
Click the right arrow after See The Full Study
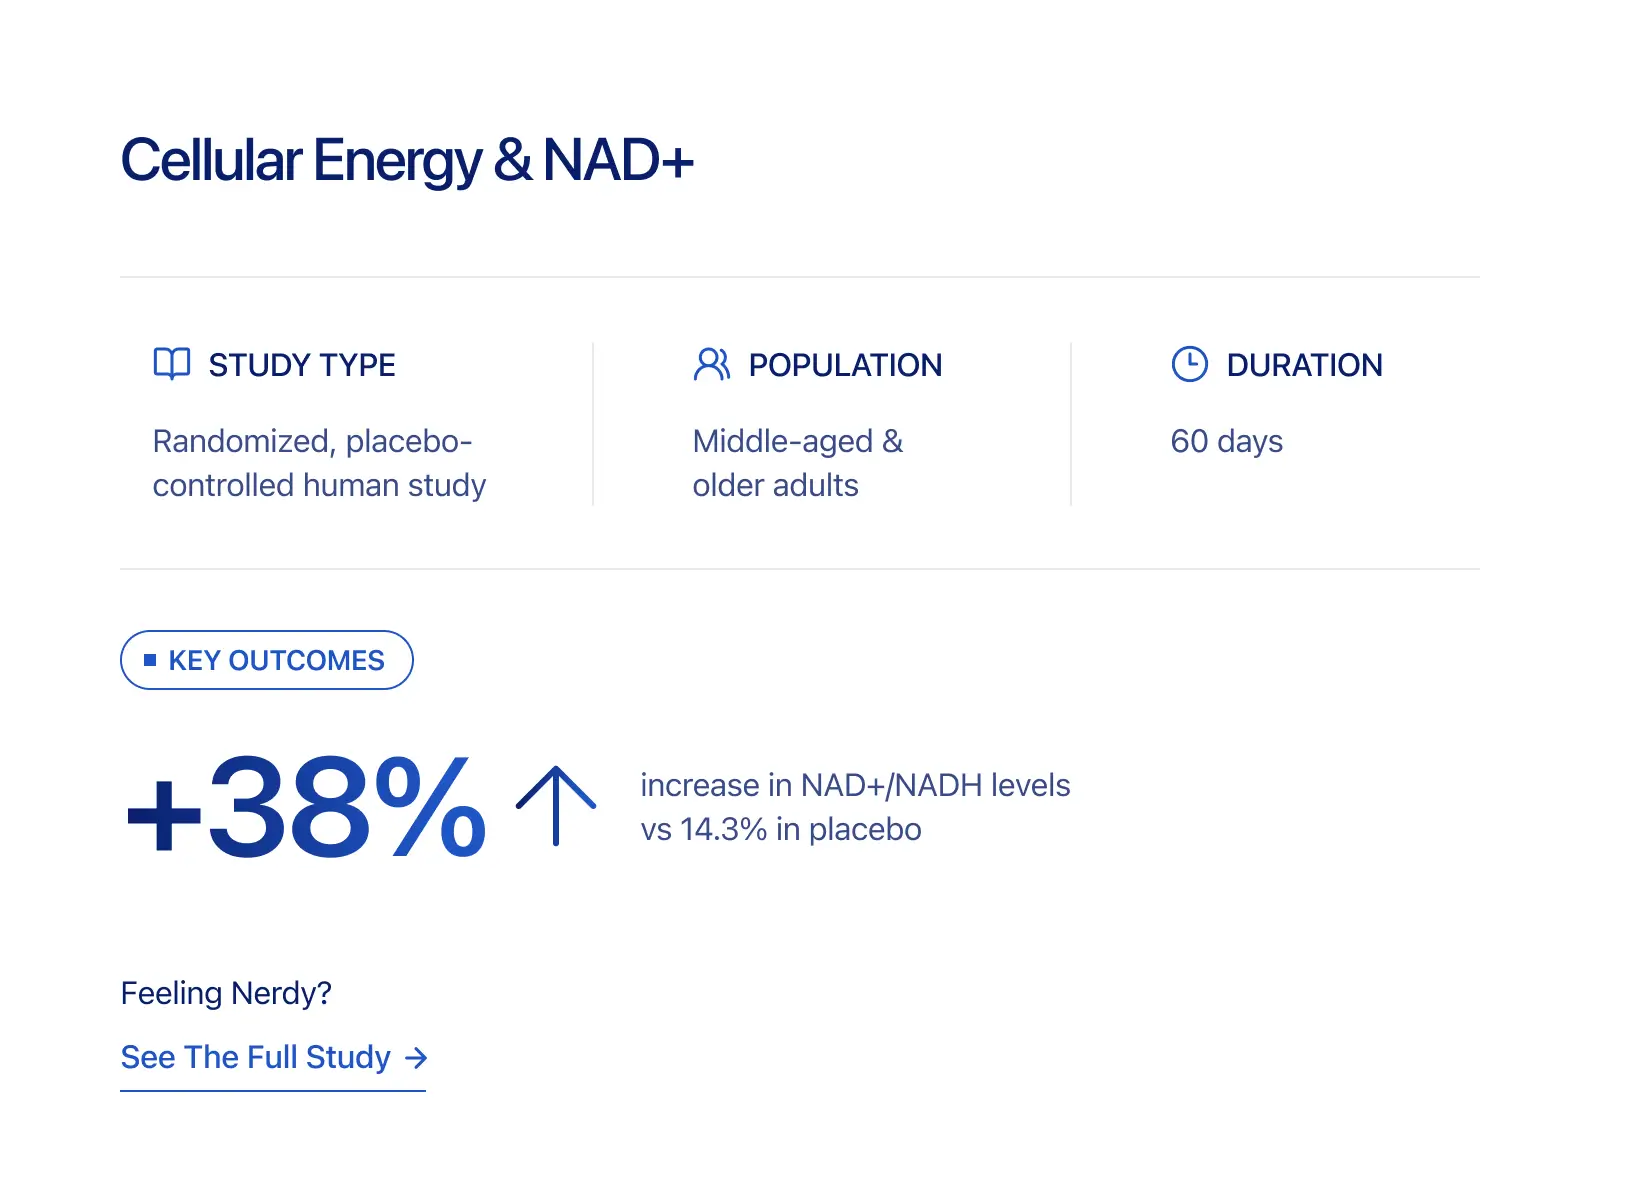416,1058
